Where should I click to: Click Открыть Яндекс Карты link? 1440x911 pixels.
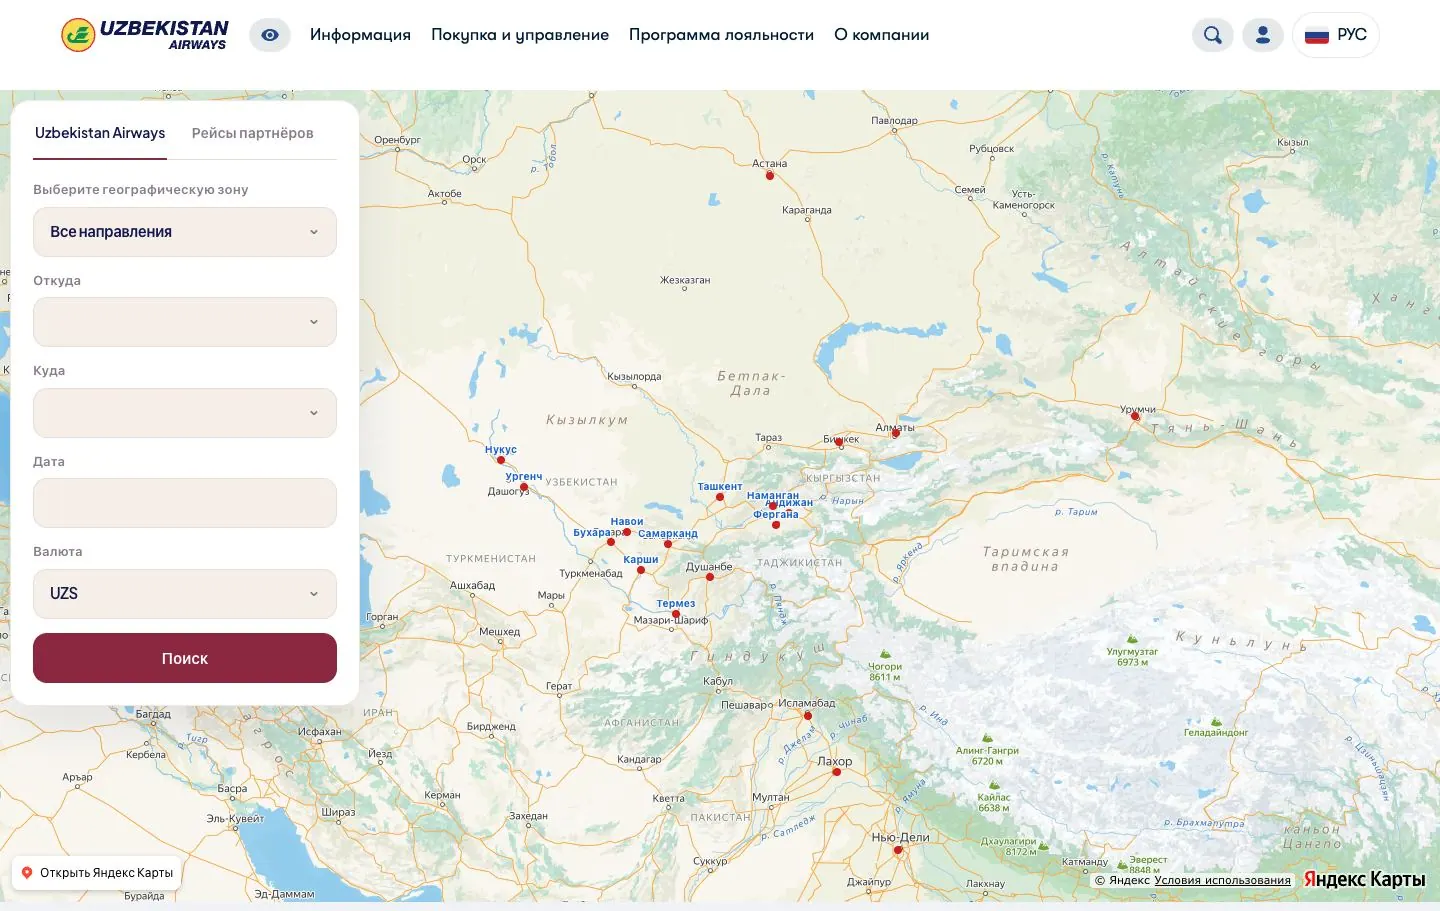(x=97, y=873)
